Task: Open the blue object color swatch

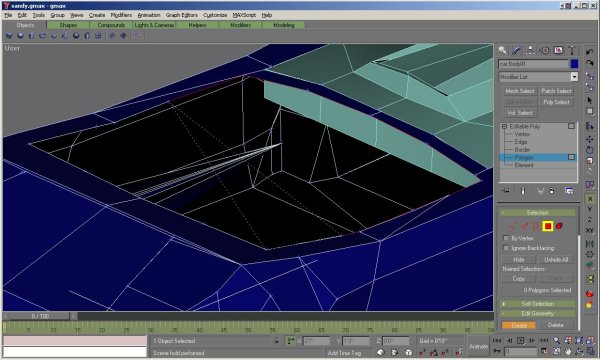Action: point(574,64)
